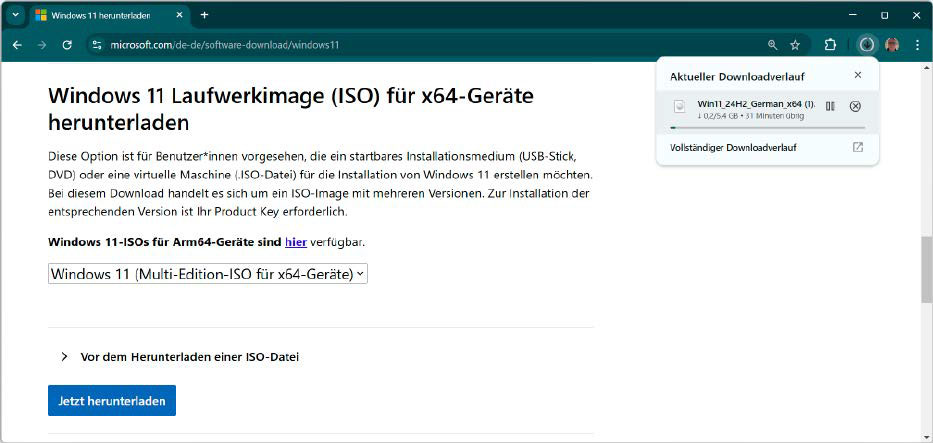Open the tab search dropdown arrow
The image size is (933, 443).
point(15,15)
